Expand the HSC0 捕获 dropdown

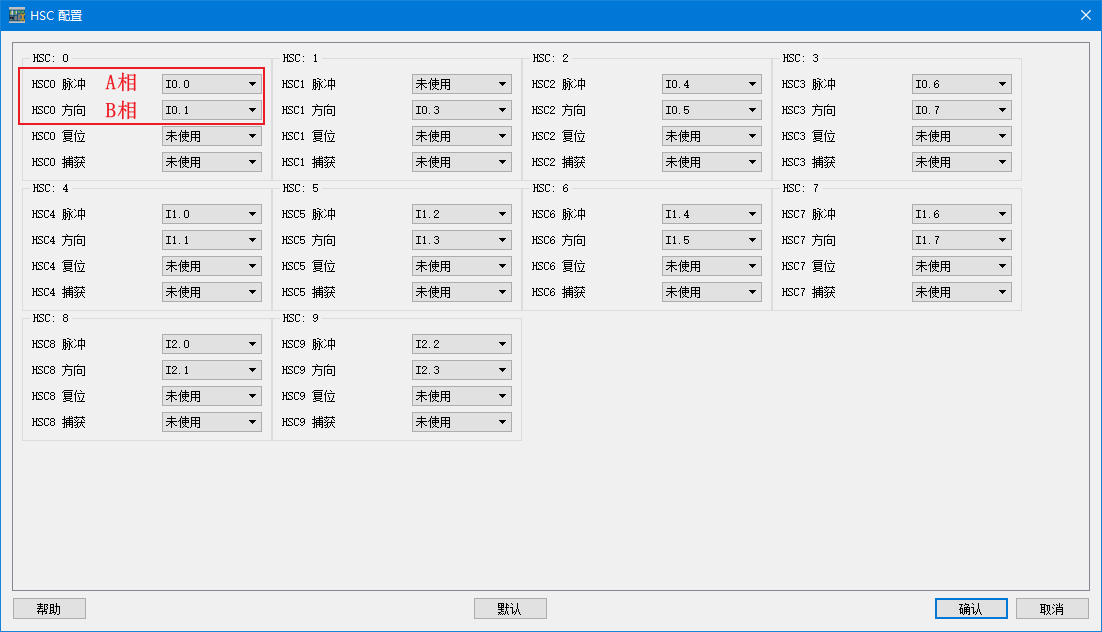[212, 162]
